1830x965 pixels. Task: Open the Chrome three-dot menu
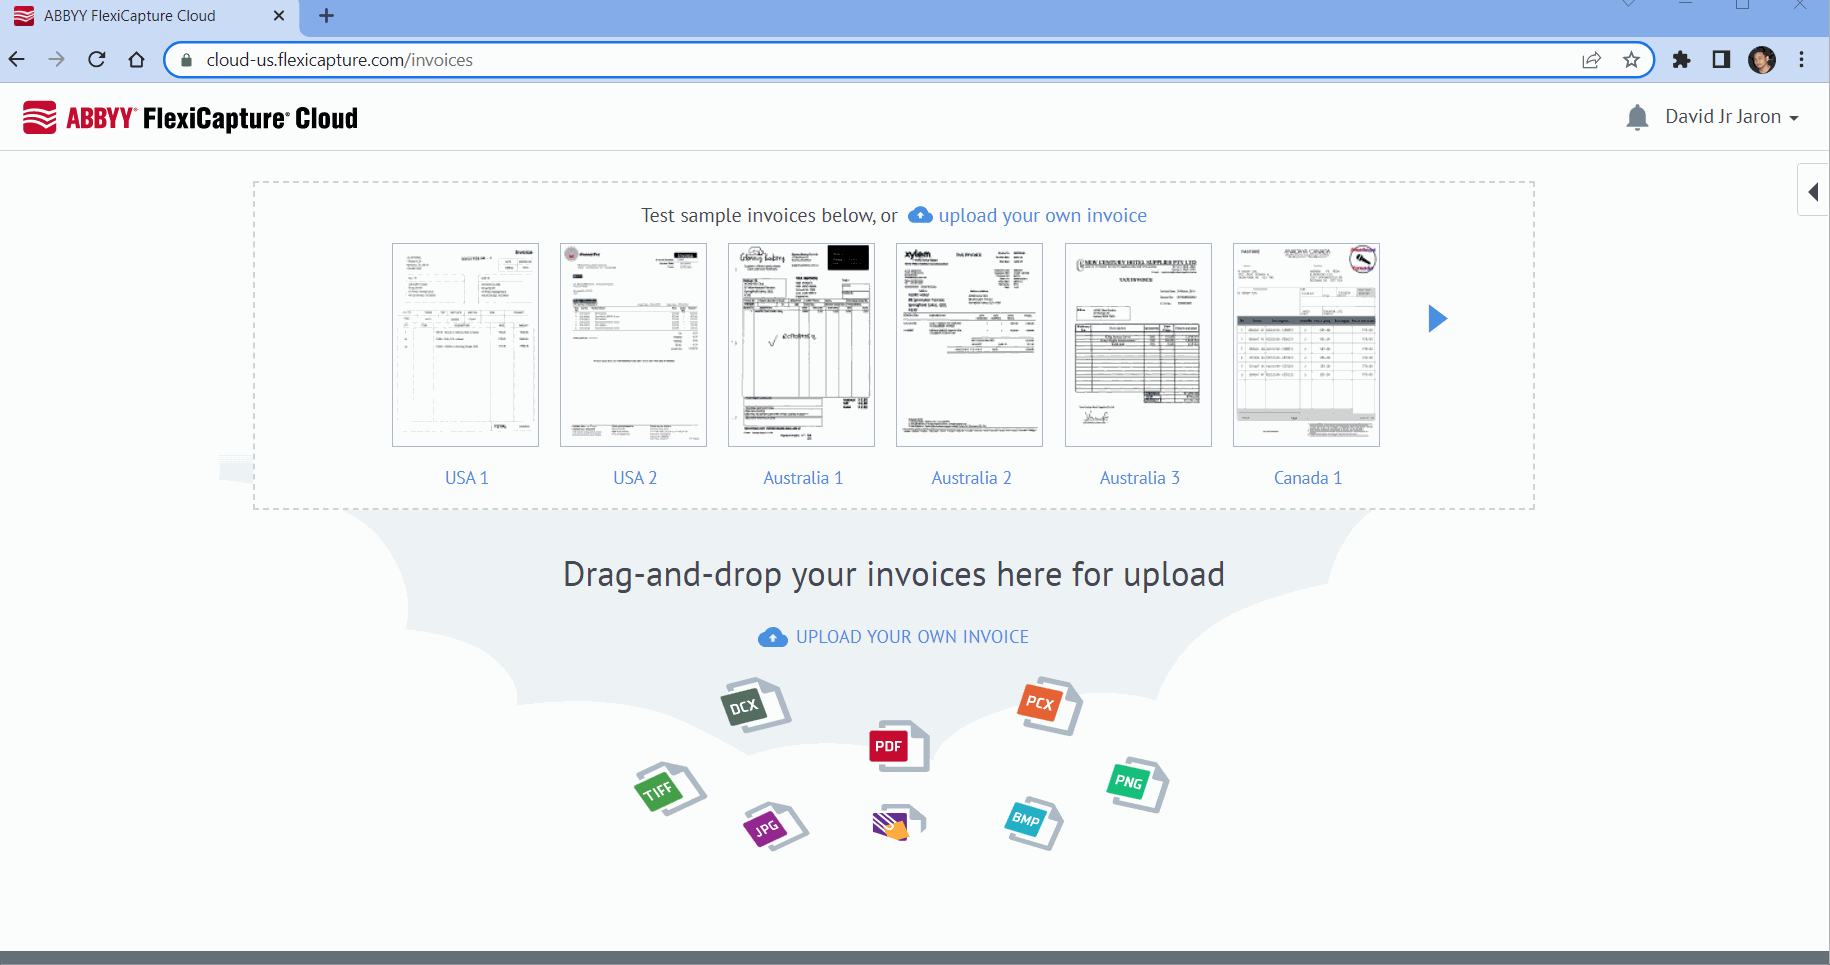pyautogui.click(x=1802, y=60)
